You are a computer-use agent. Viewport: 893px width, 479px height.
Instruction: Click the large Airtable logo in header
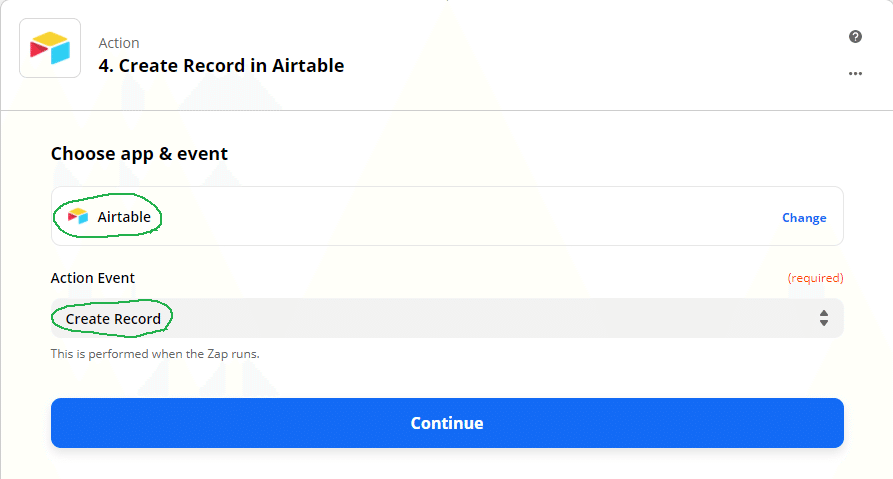[x=50, y=48]
